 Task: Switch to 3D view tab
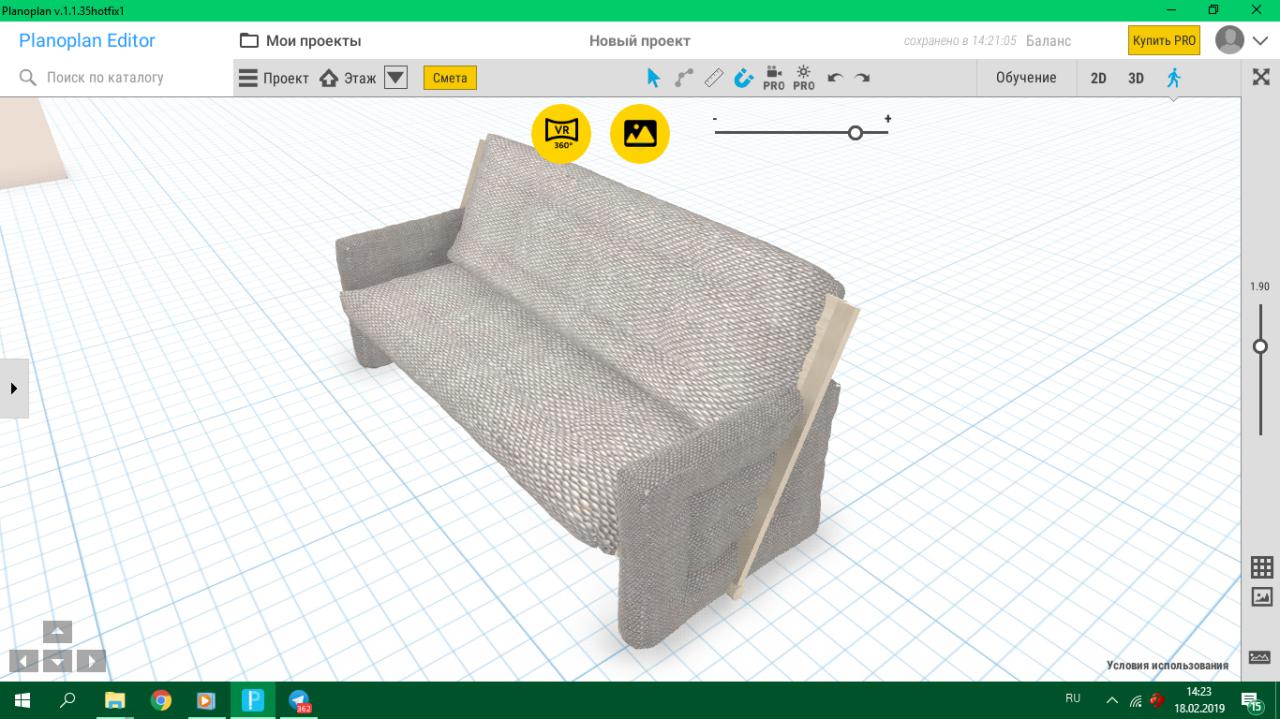pos(1136,78)
